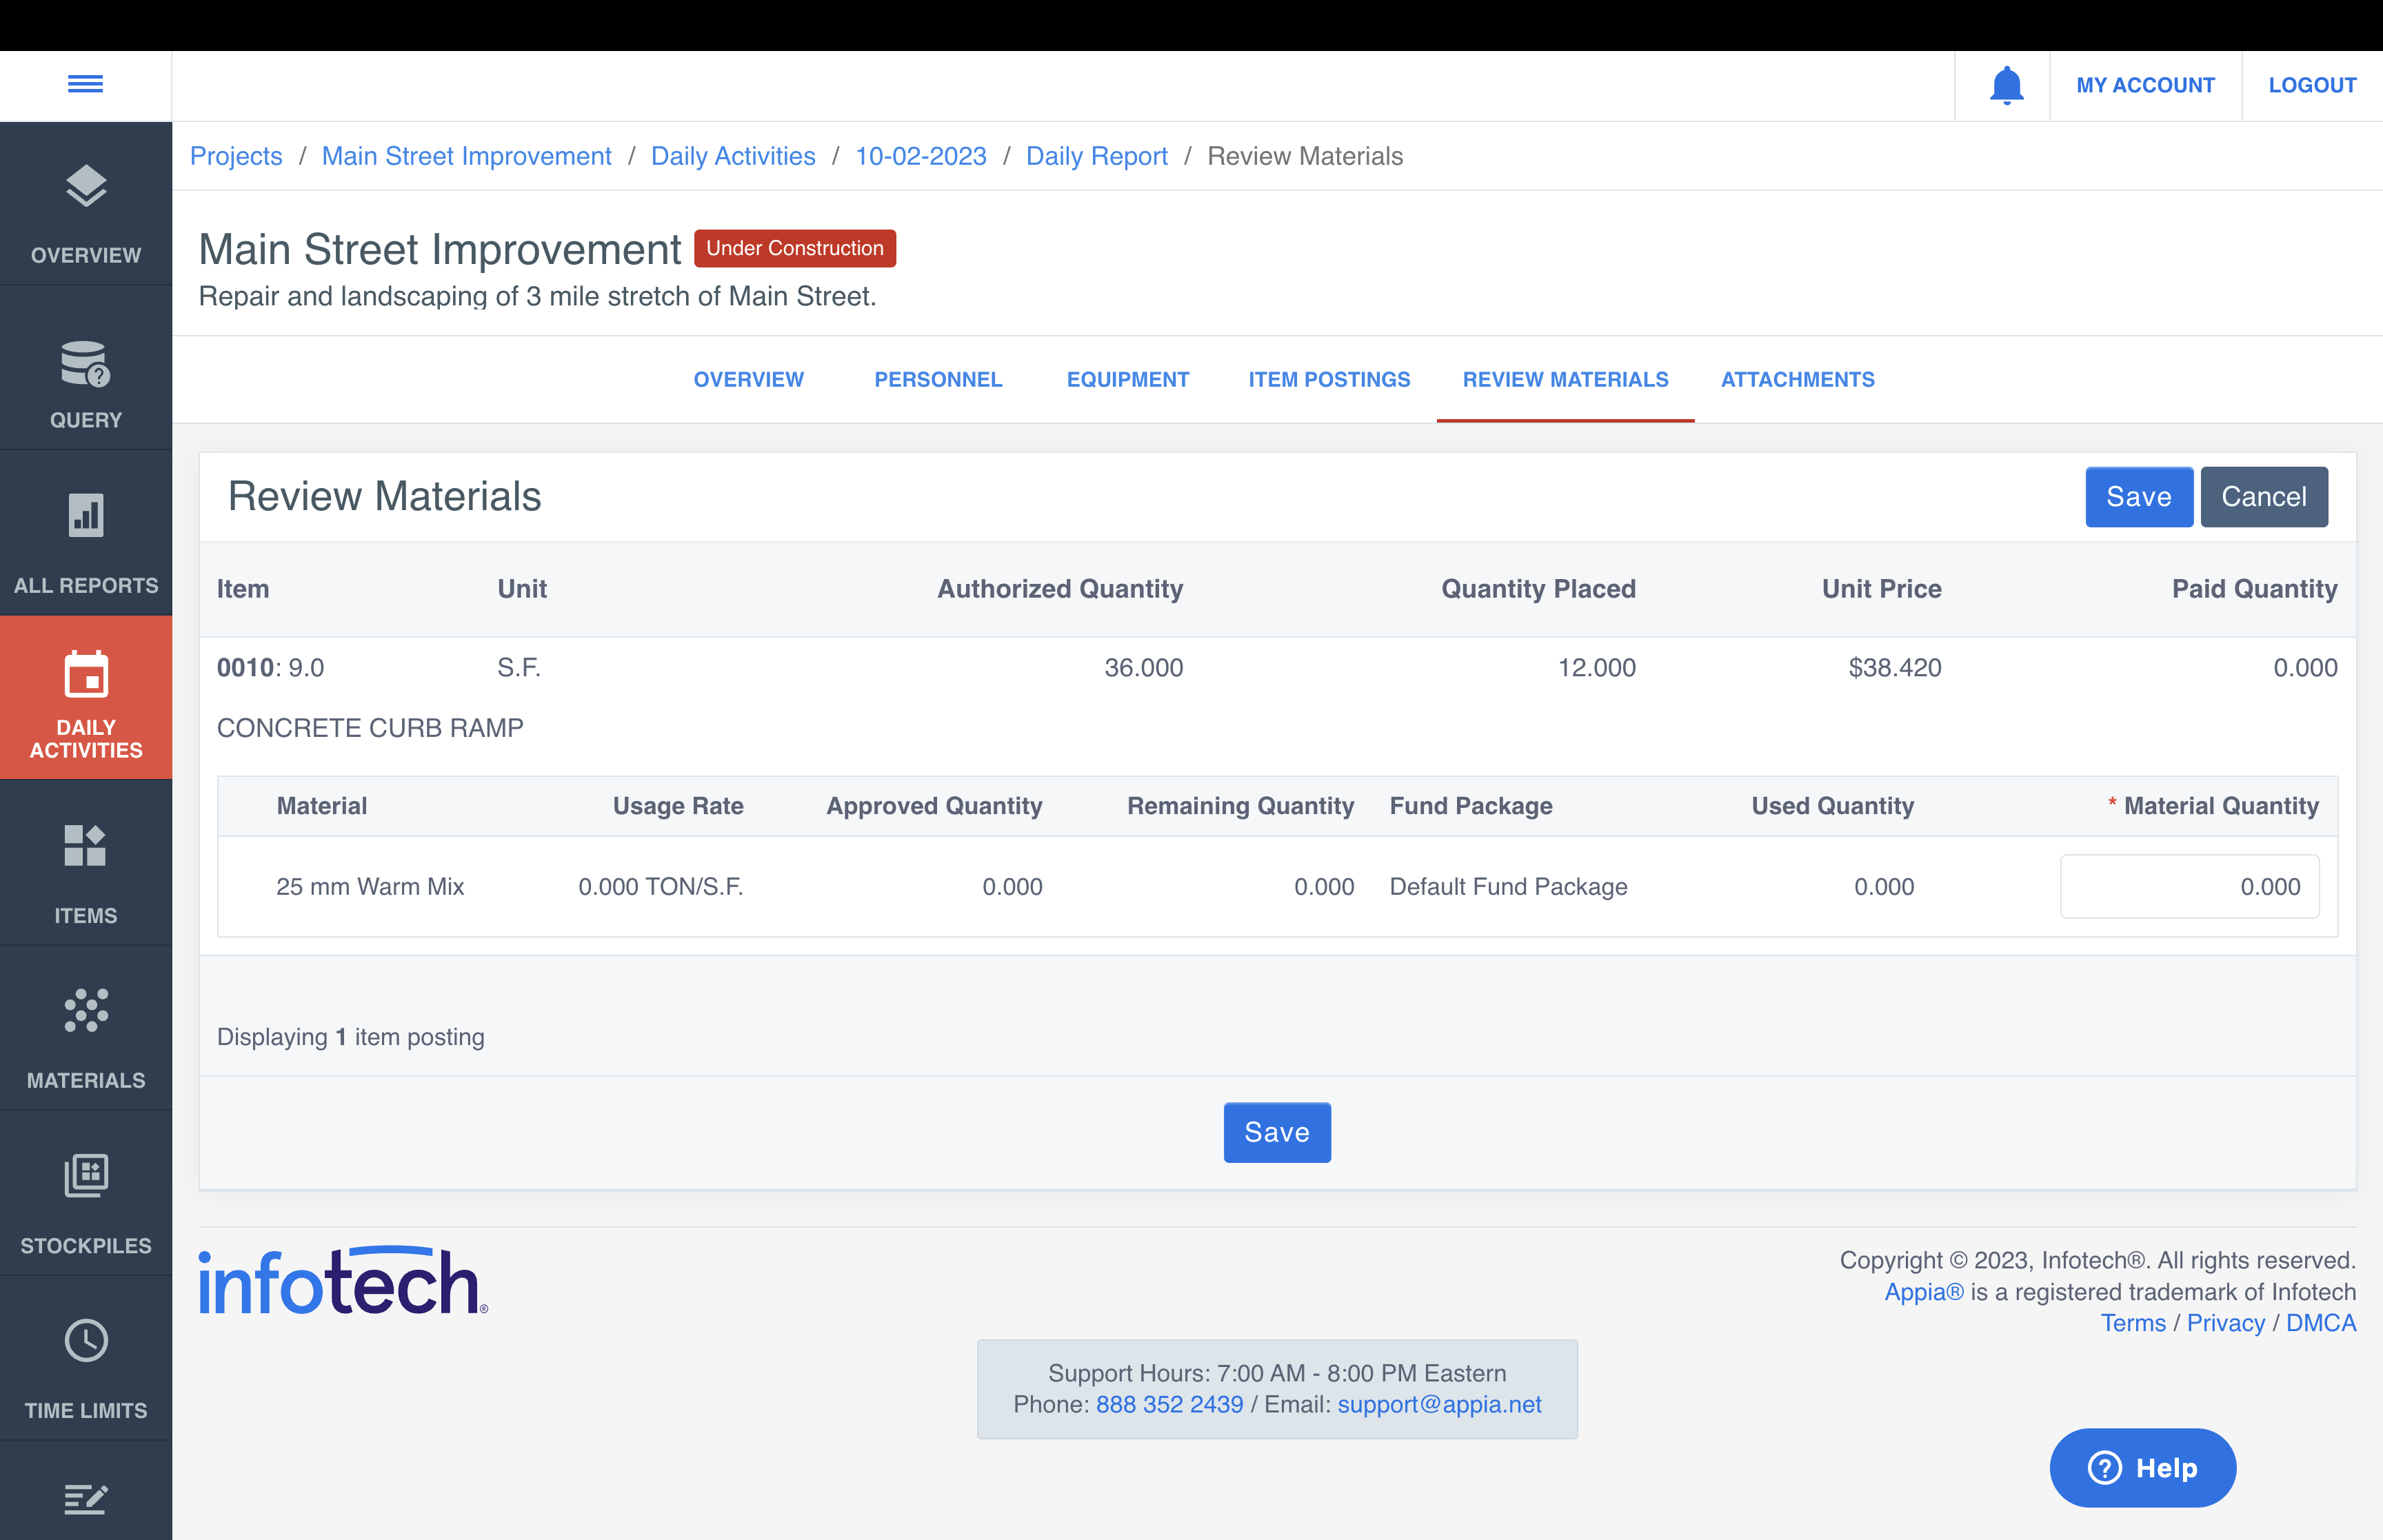
Task: Select the Daily Activities calendar icon
Action: point(85,676)
